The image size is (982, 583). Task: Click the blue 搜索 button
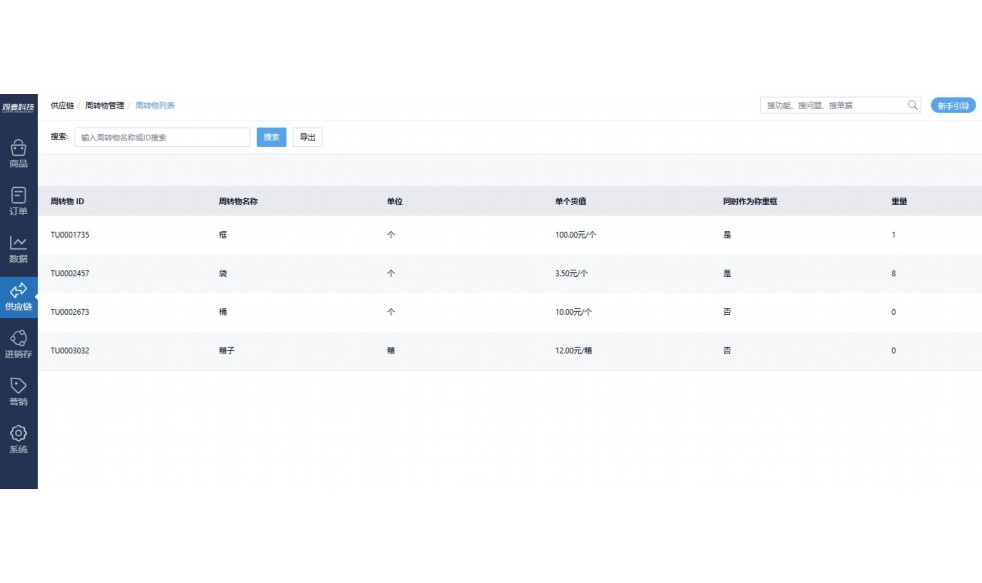271,137
